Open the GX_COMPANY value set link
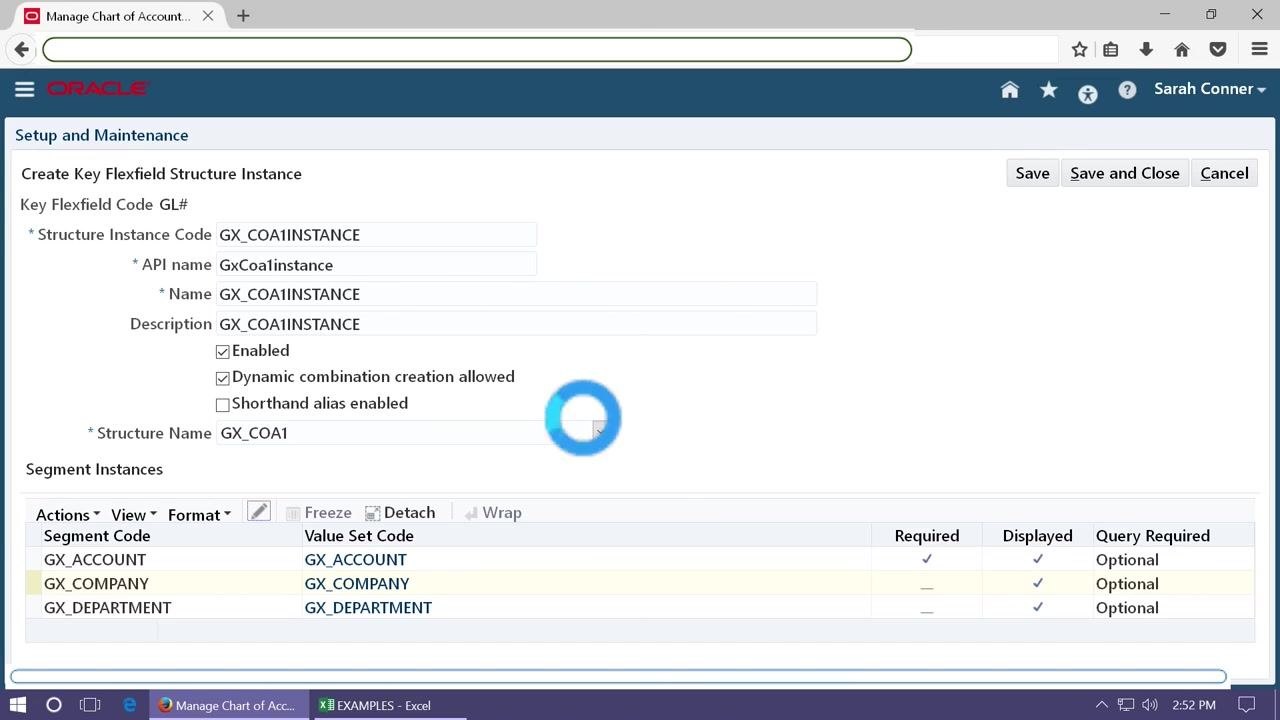 [x=357, y=584]
